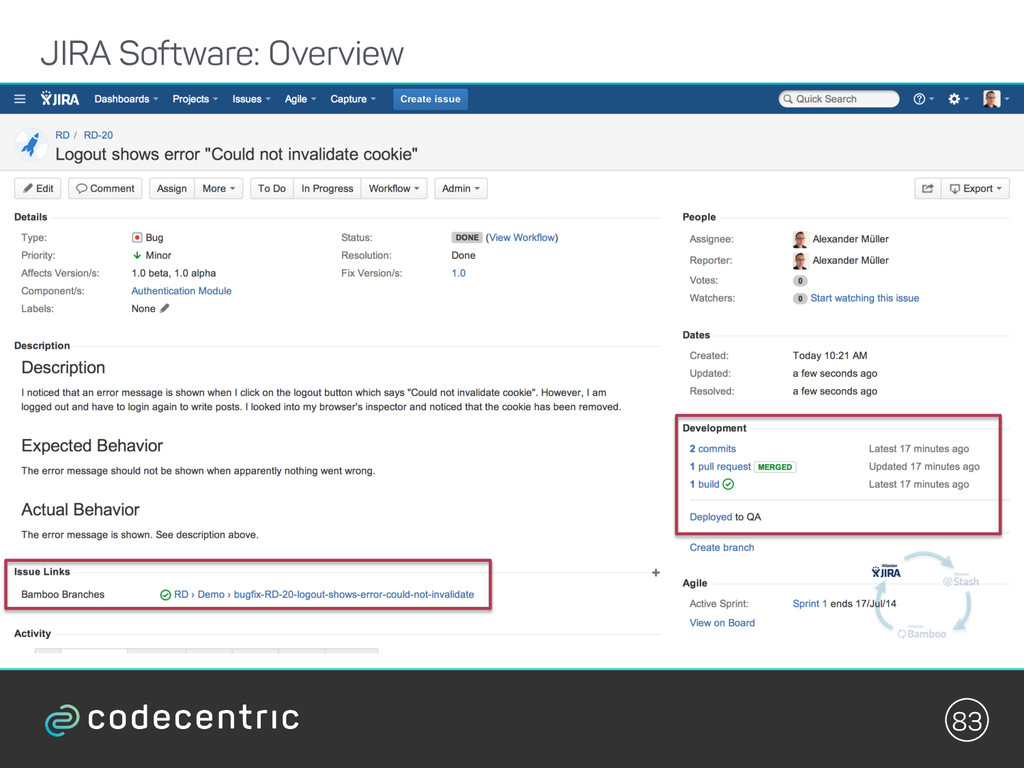The width and height of the screenshot is (1024, 768).
Task: Click the DONE status badge
Action: [467, 238]
